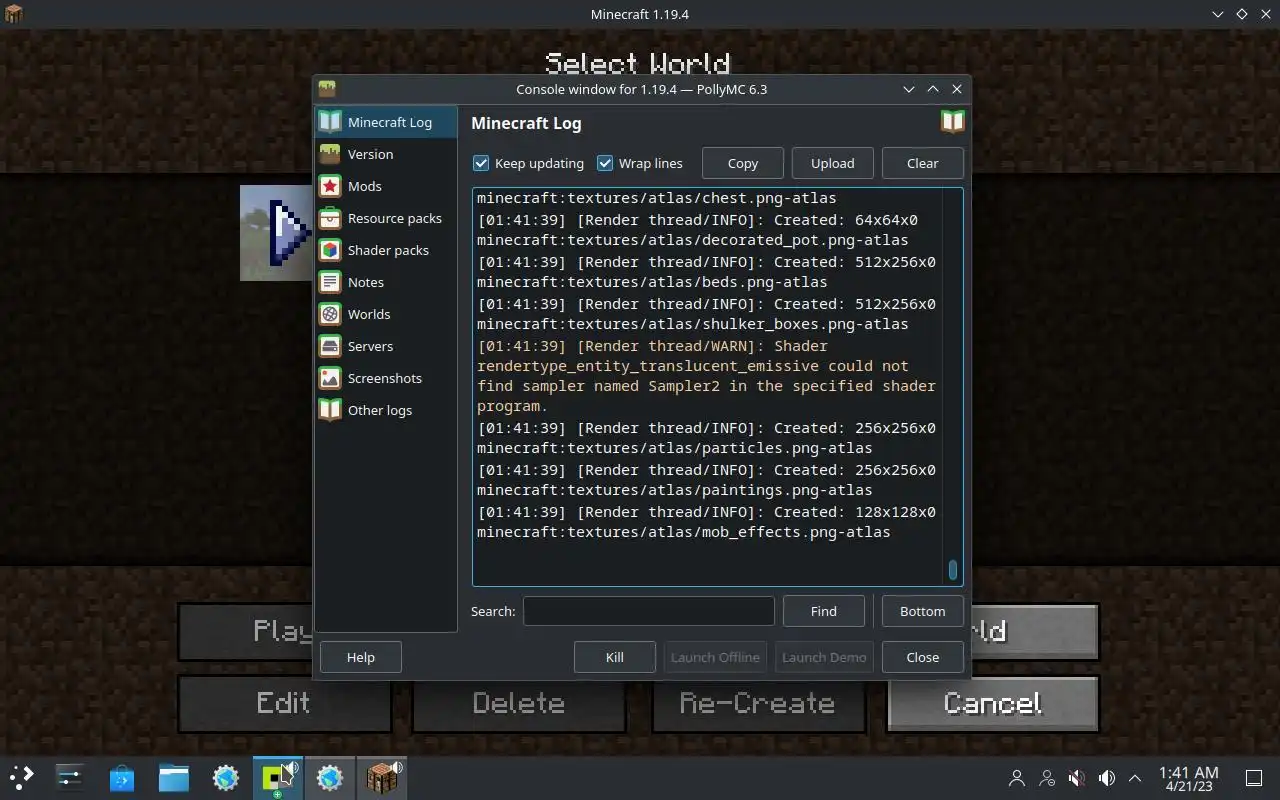Click the clock showing 1:41 AM
This screenshot has width=1280, height=800.
(x=1188, y=778)
